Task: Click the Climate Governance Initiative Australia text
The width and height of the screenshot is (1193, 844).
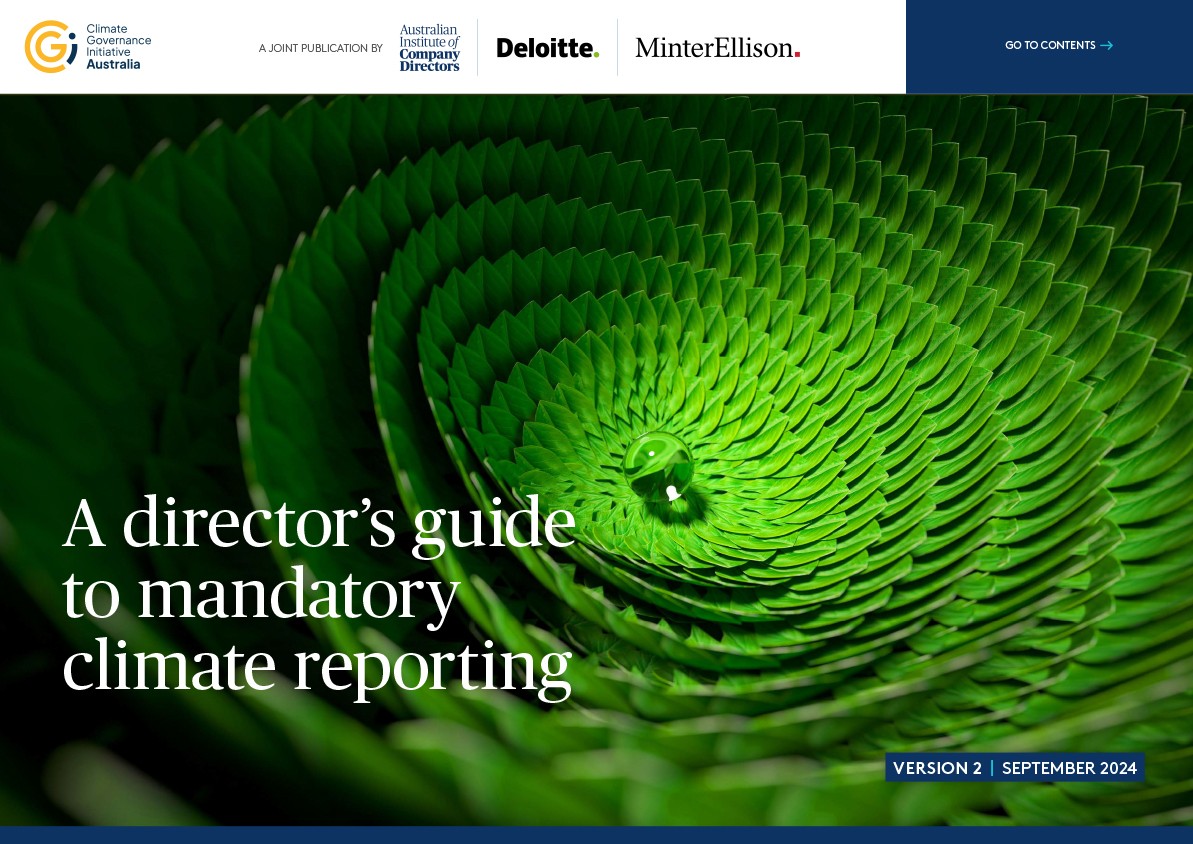Action: coord(118,46)
